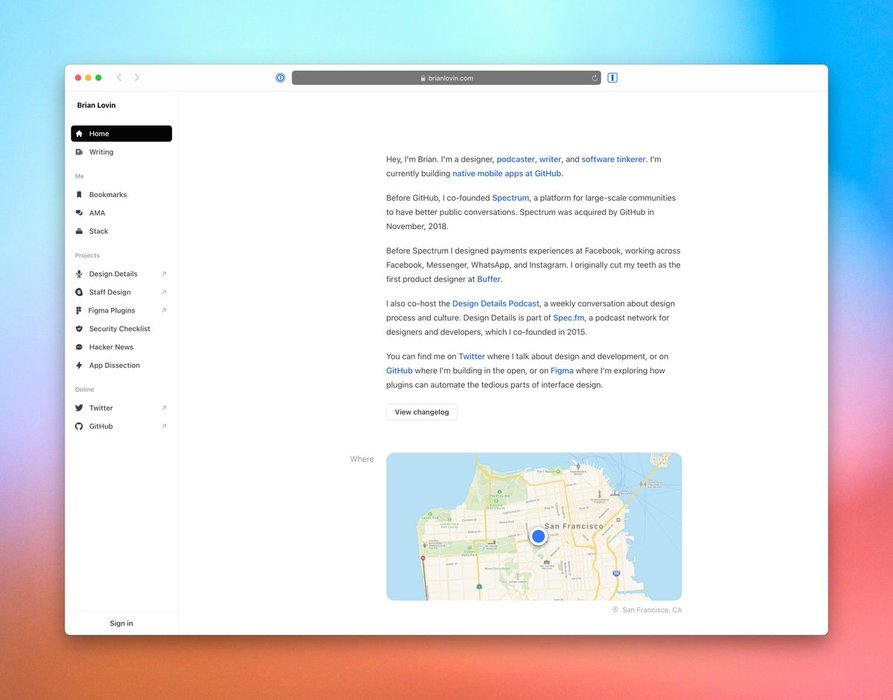Click the AMA chat bubbles icon
This screenshot has width=893, height=700.
click(x=79, y=213)
